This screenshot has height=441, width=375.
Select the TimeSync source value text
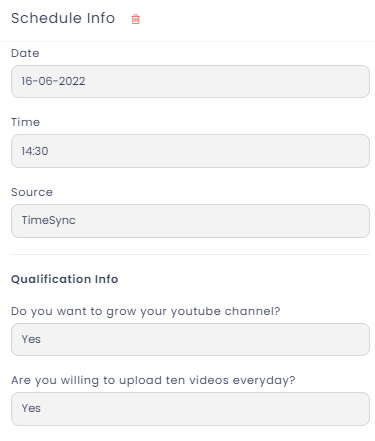click(x=49, y=221)
